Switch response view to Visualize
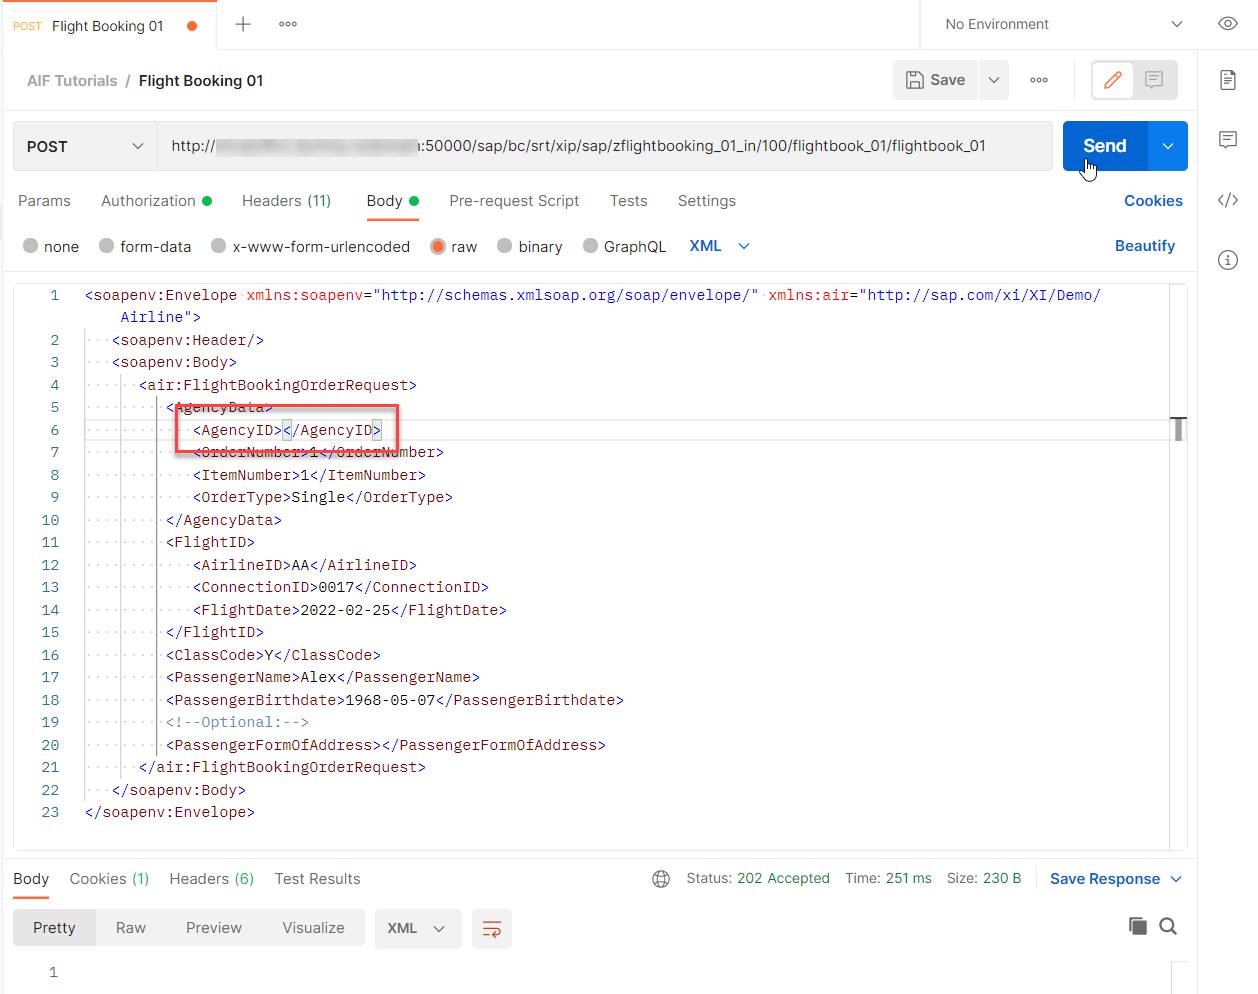The height and width of the screenshot is (994, 1258). tap(313, 928)
